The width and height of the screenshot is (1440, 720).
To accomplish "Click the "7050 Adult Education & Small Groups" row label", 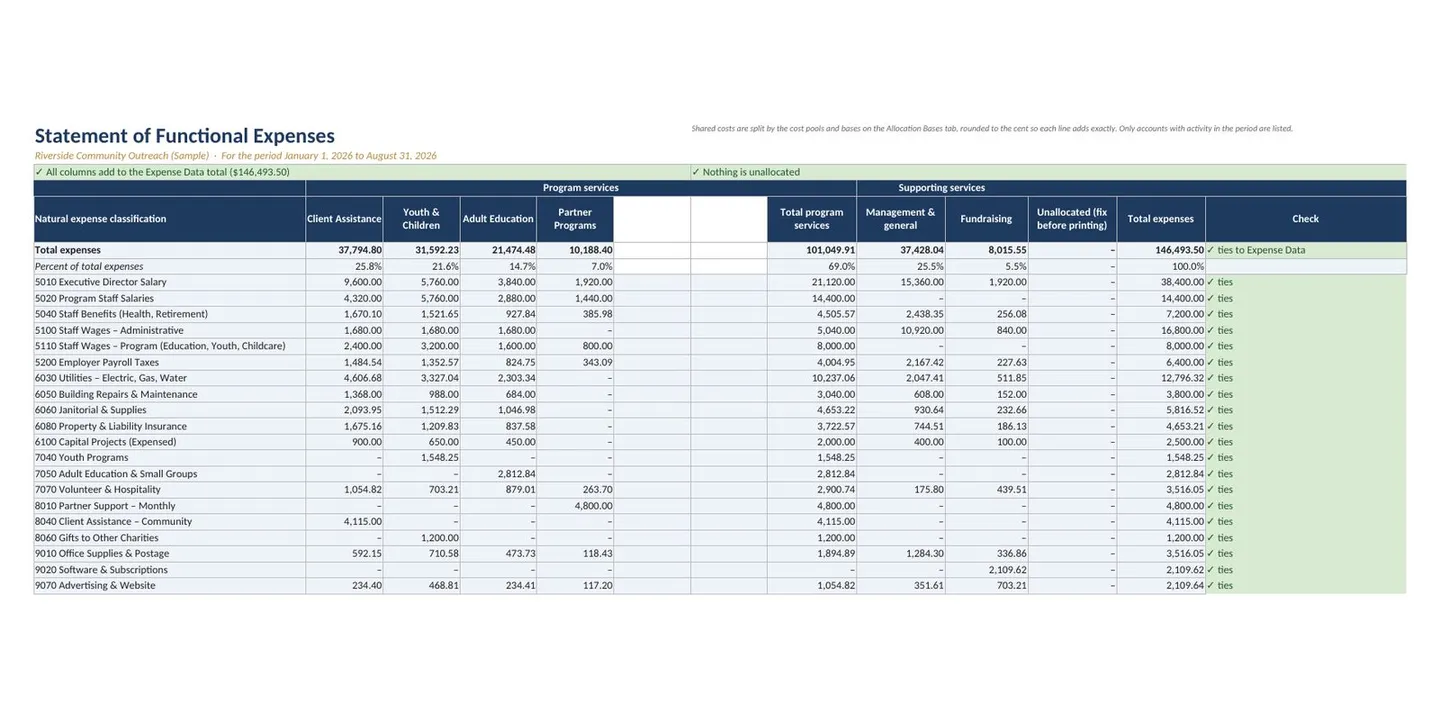I will click(116, 474).
